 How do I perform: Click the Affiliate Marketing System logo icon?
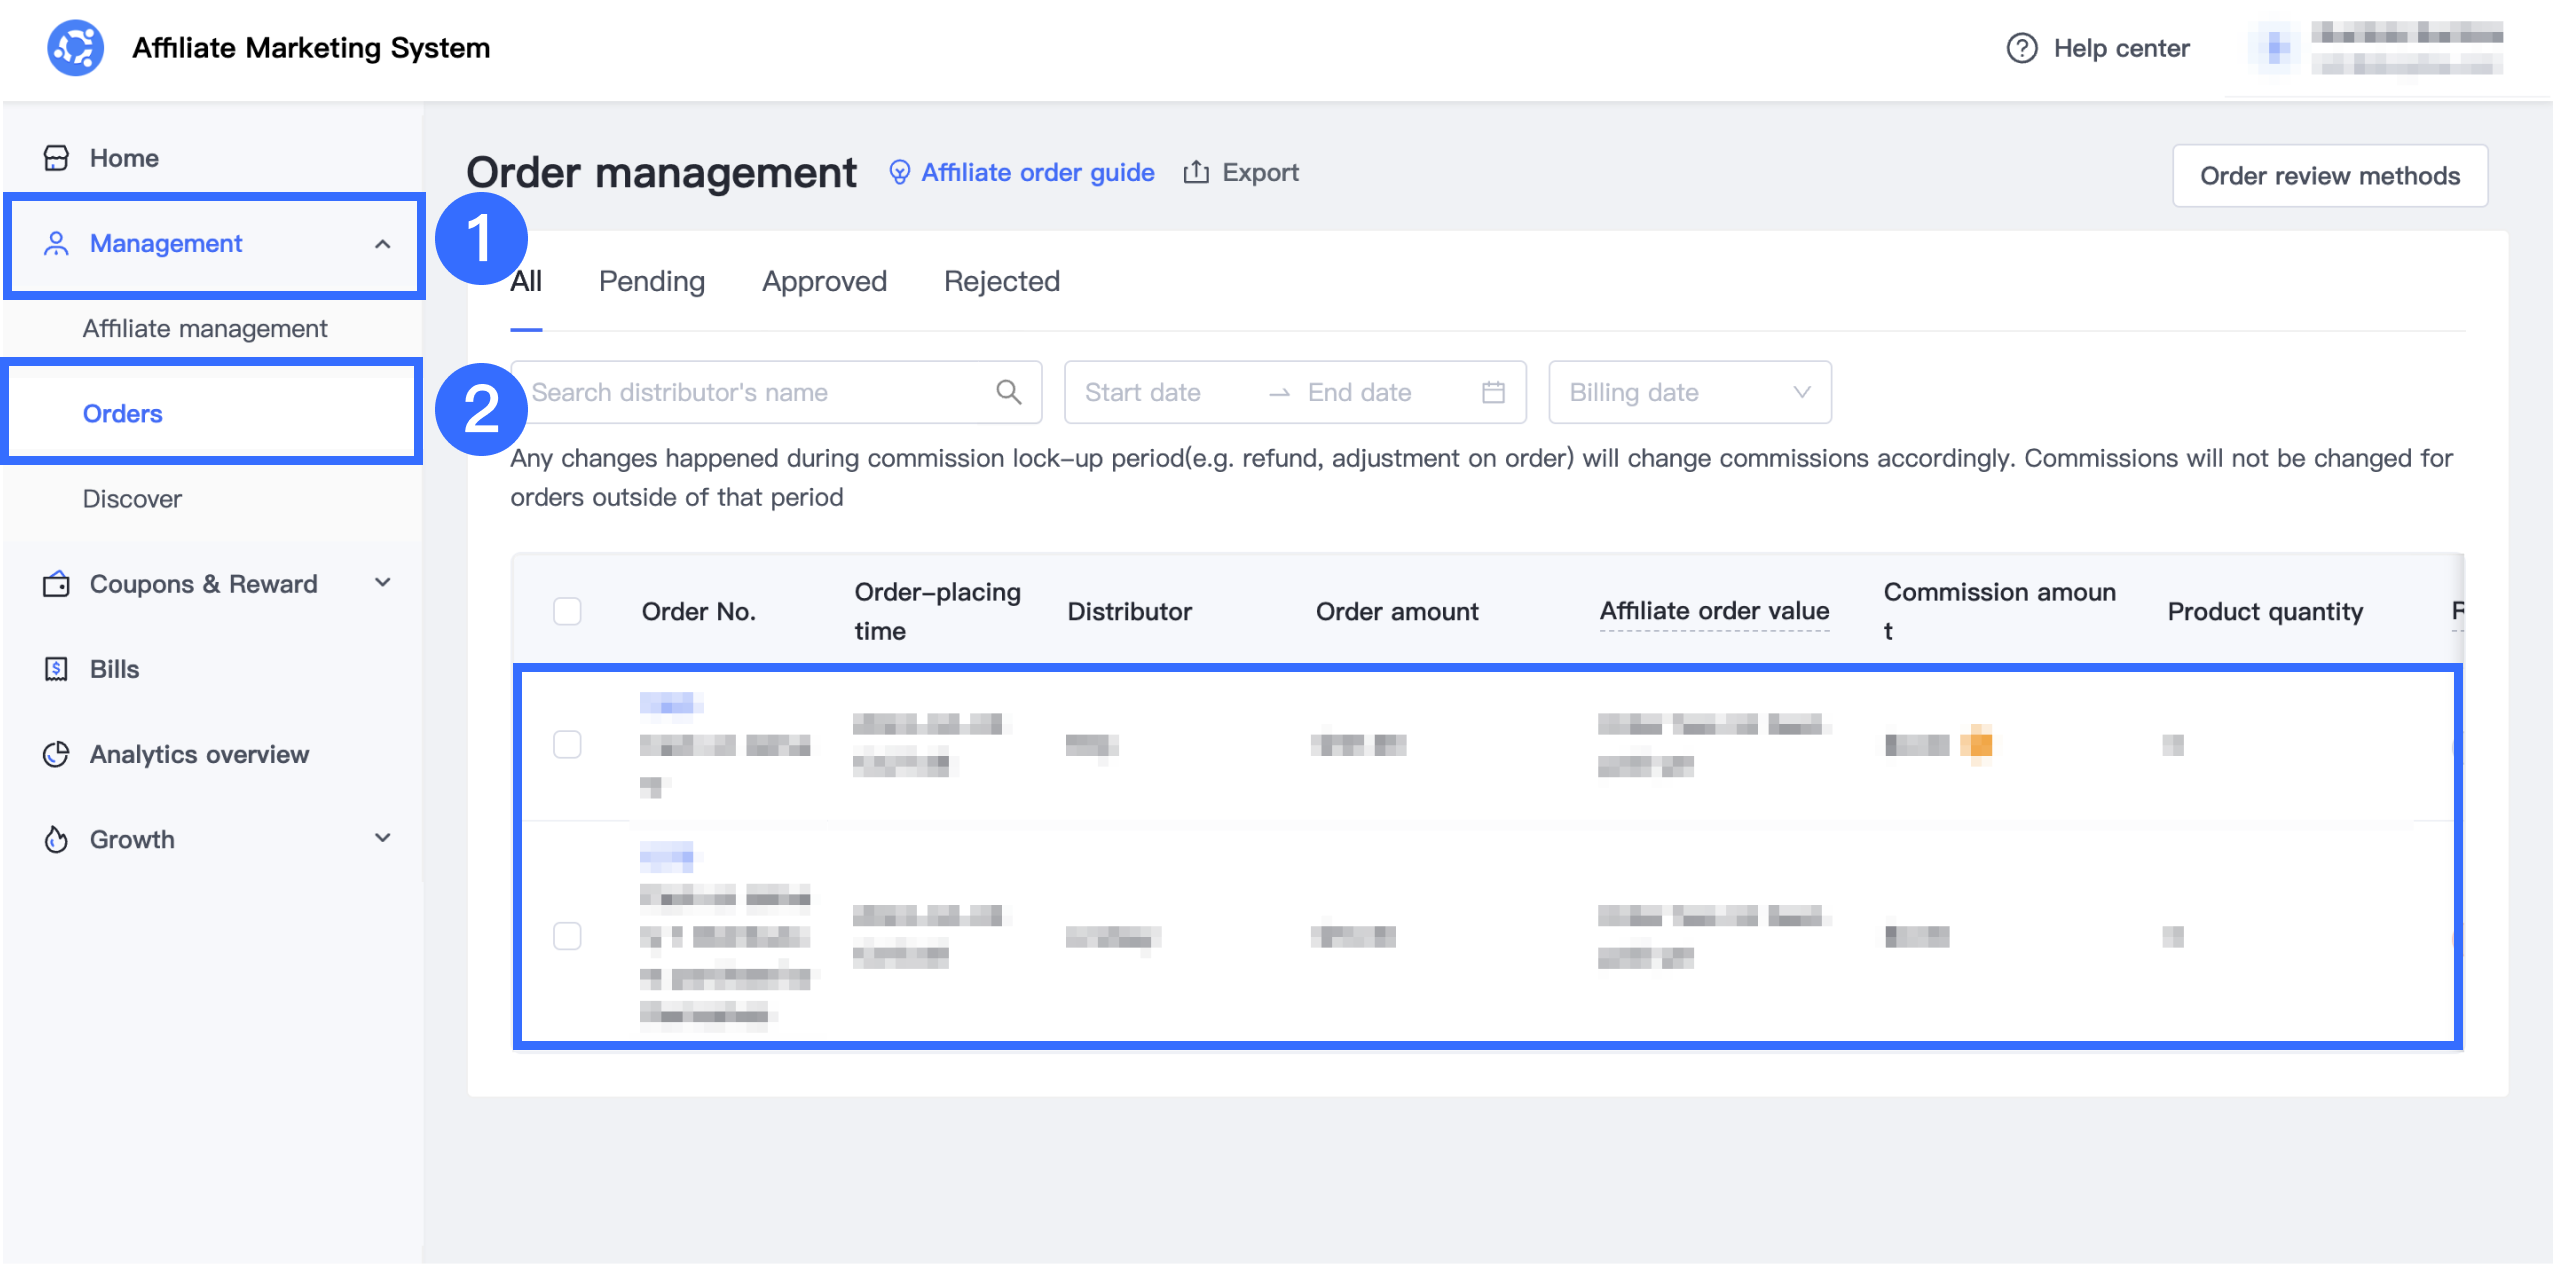[75, 47]
